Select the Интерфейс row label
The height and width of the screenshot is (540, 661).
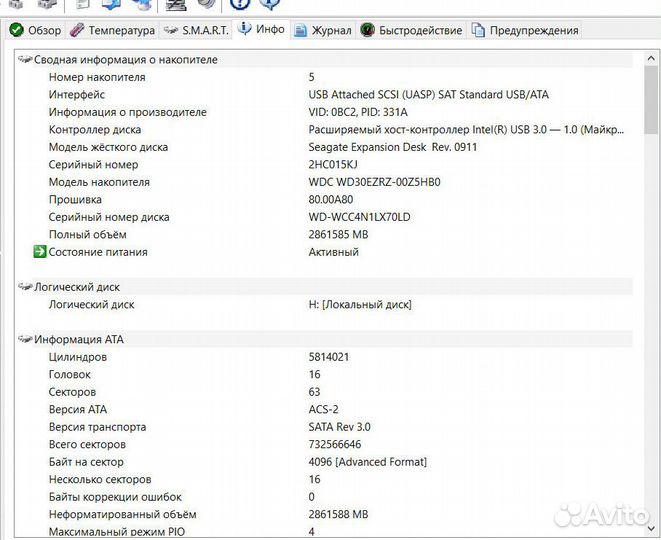click(77, 95)
